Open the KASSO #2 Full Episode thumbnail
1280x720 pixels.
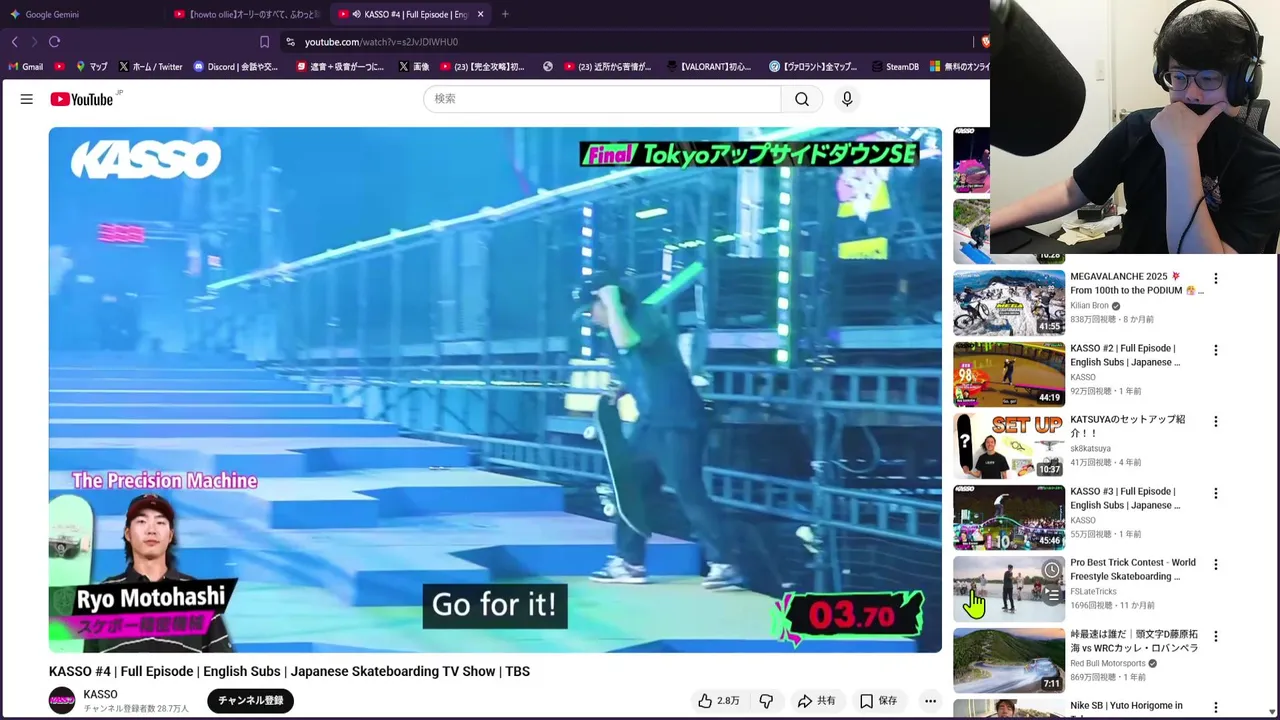pyautogui.click(x=1009, y=374)
